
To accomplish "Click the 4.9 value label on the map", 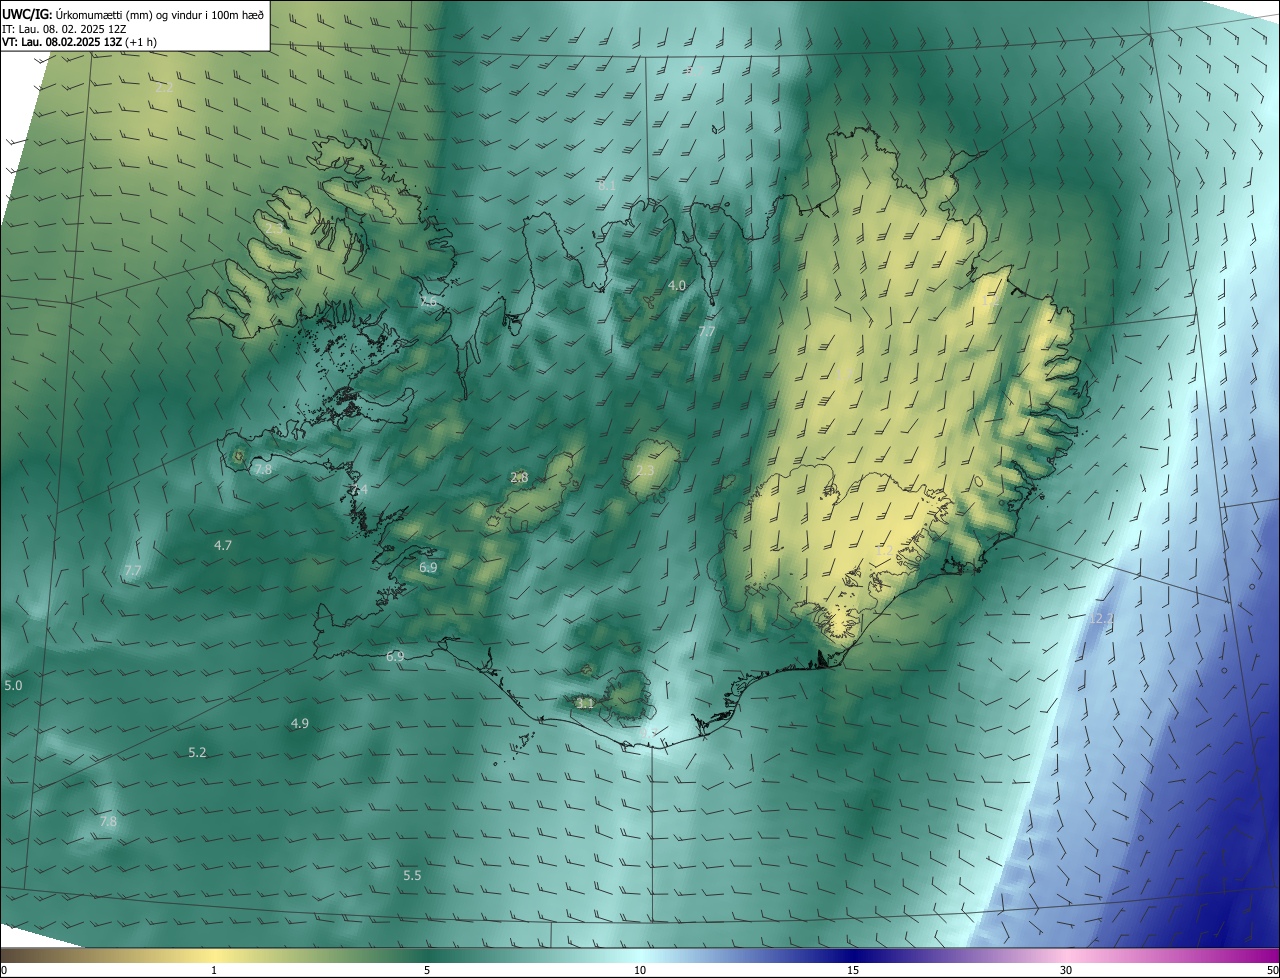I will click(300, 723).
